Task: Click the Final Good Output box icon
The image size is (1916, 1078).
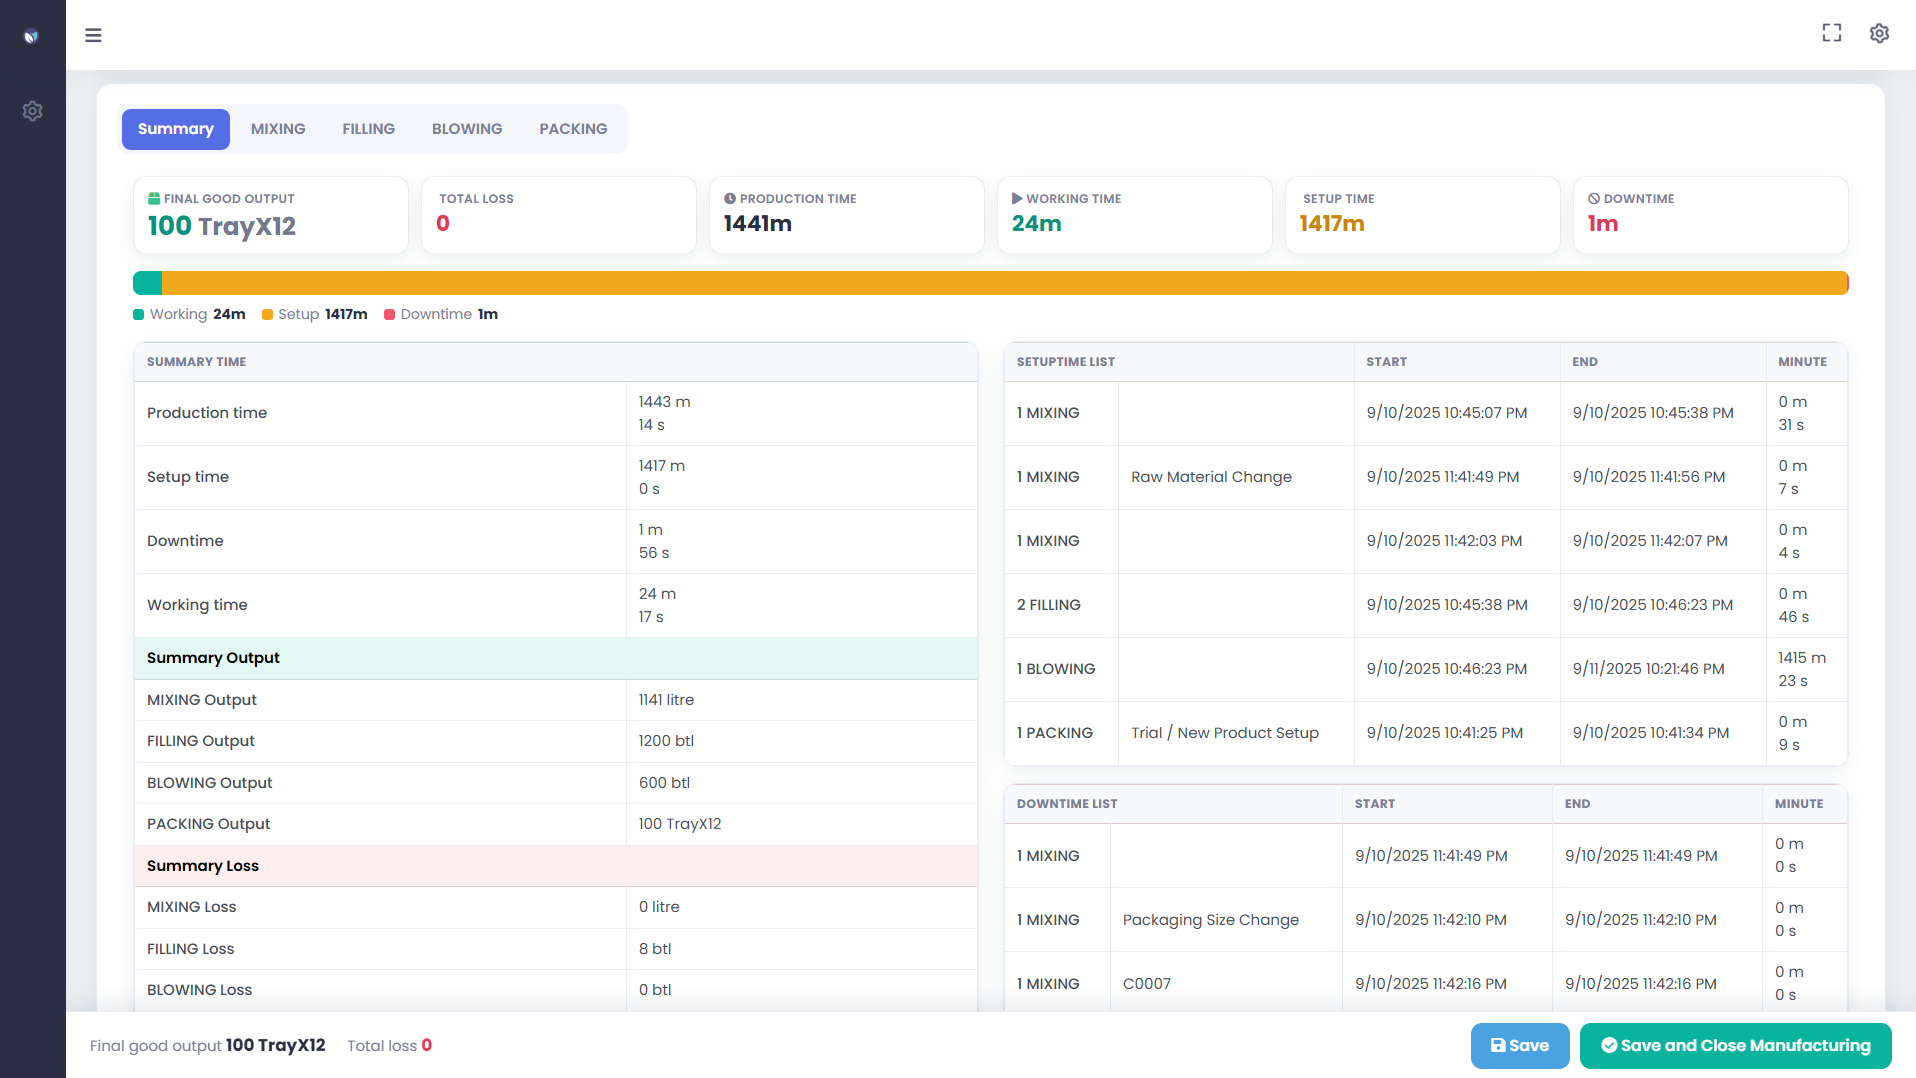Action: 154,198
